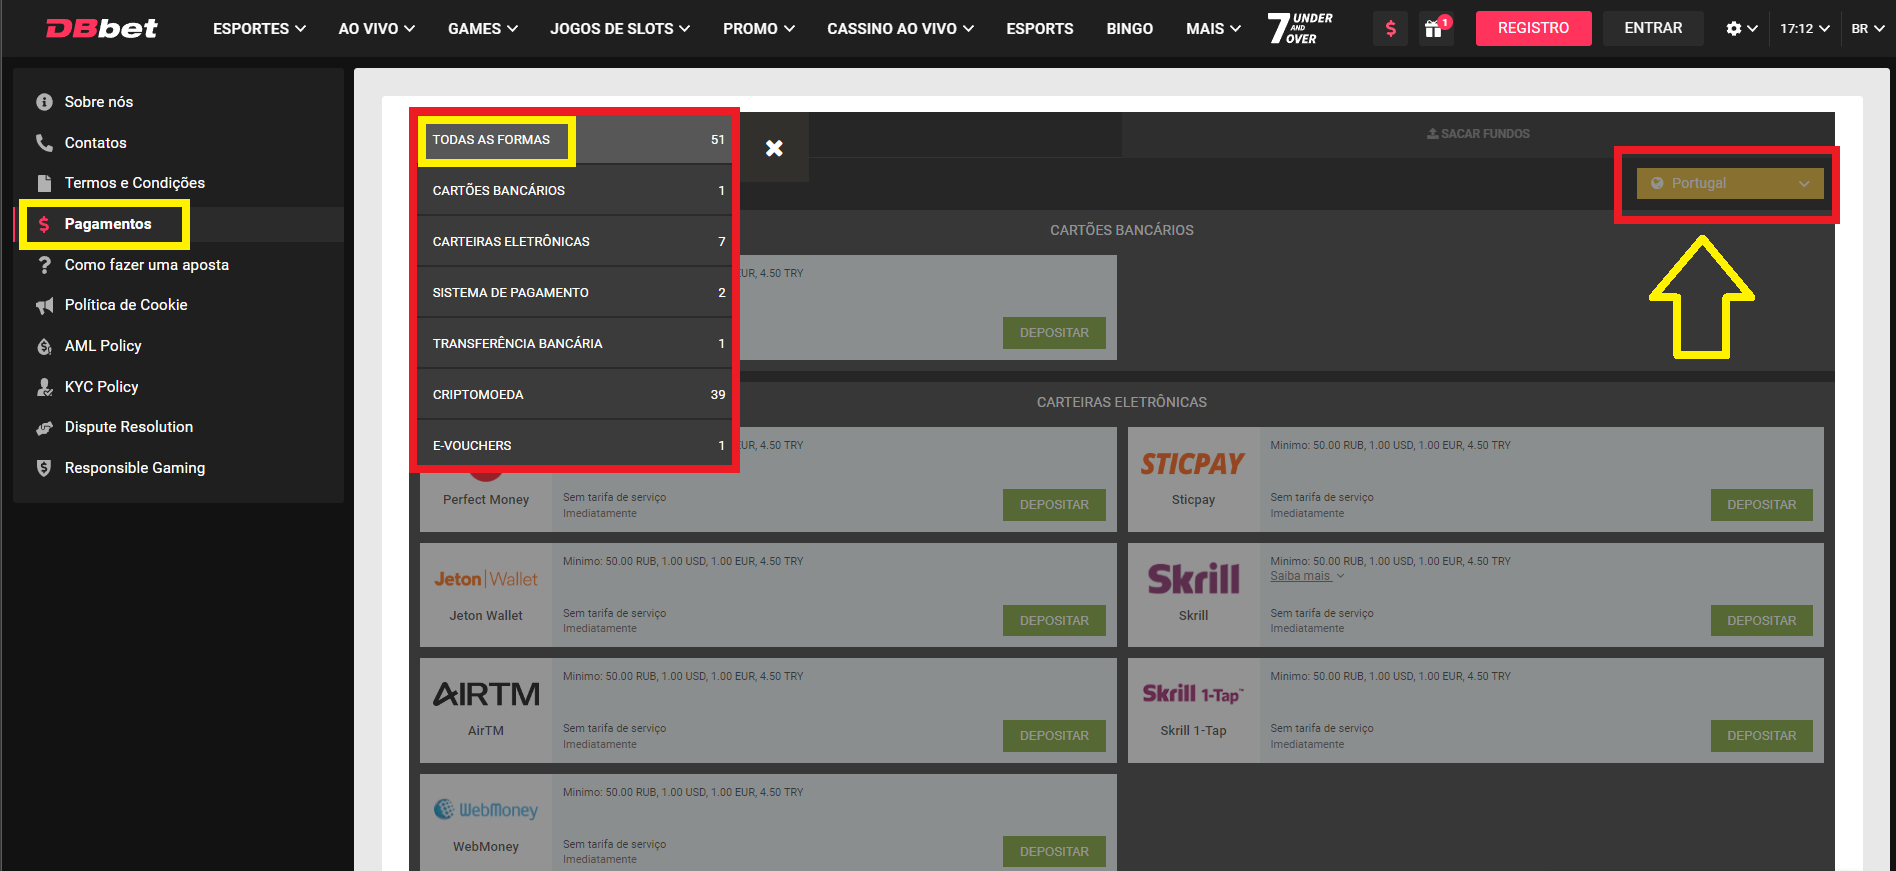This screenshot has width=1896, height=871.
Task: Open Contatos page link
Action: pyautogui.click(x=96, y=143)
